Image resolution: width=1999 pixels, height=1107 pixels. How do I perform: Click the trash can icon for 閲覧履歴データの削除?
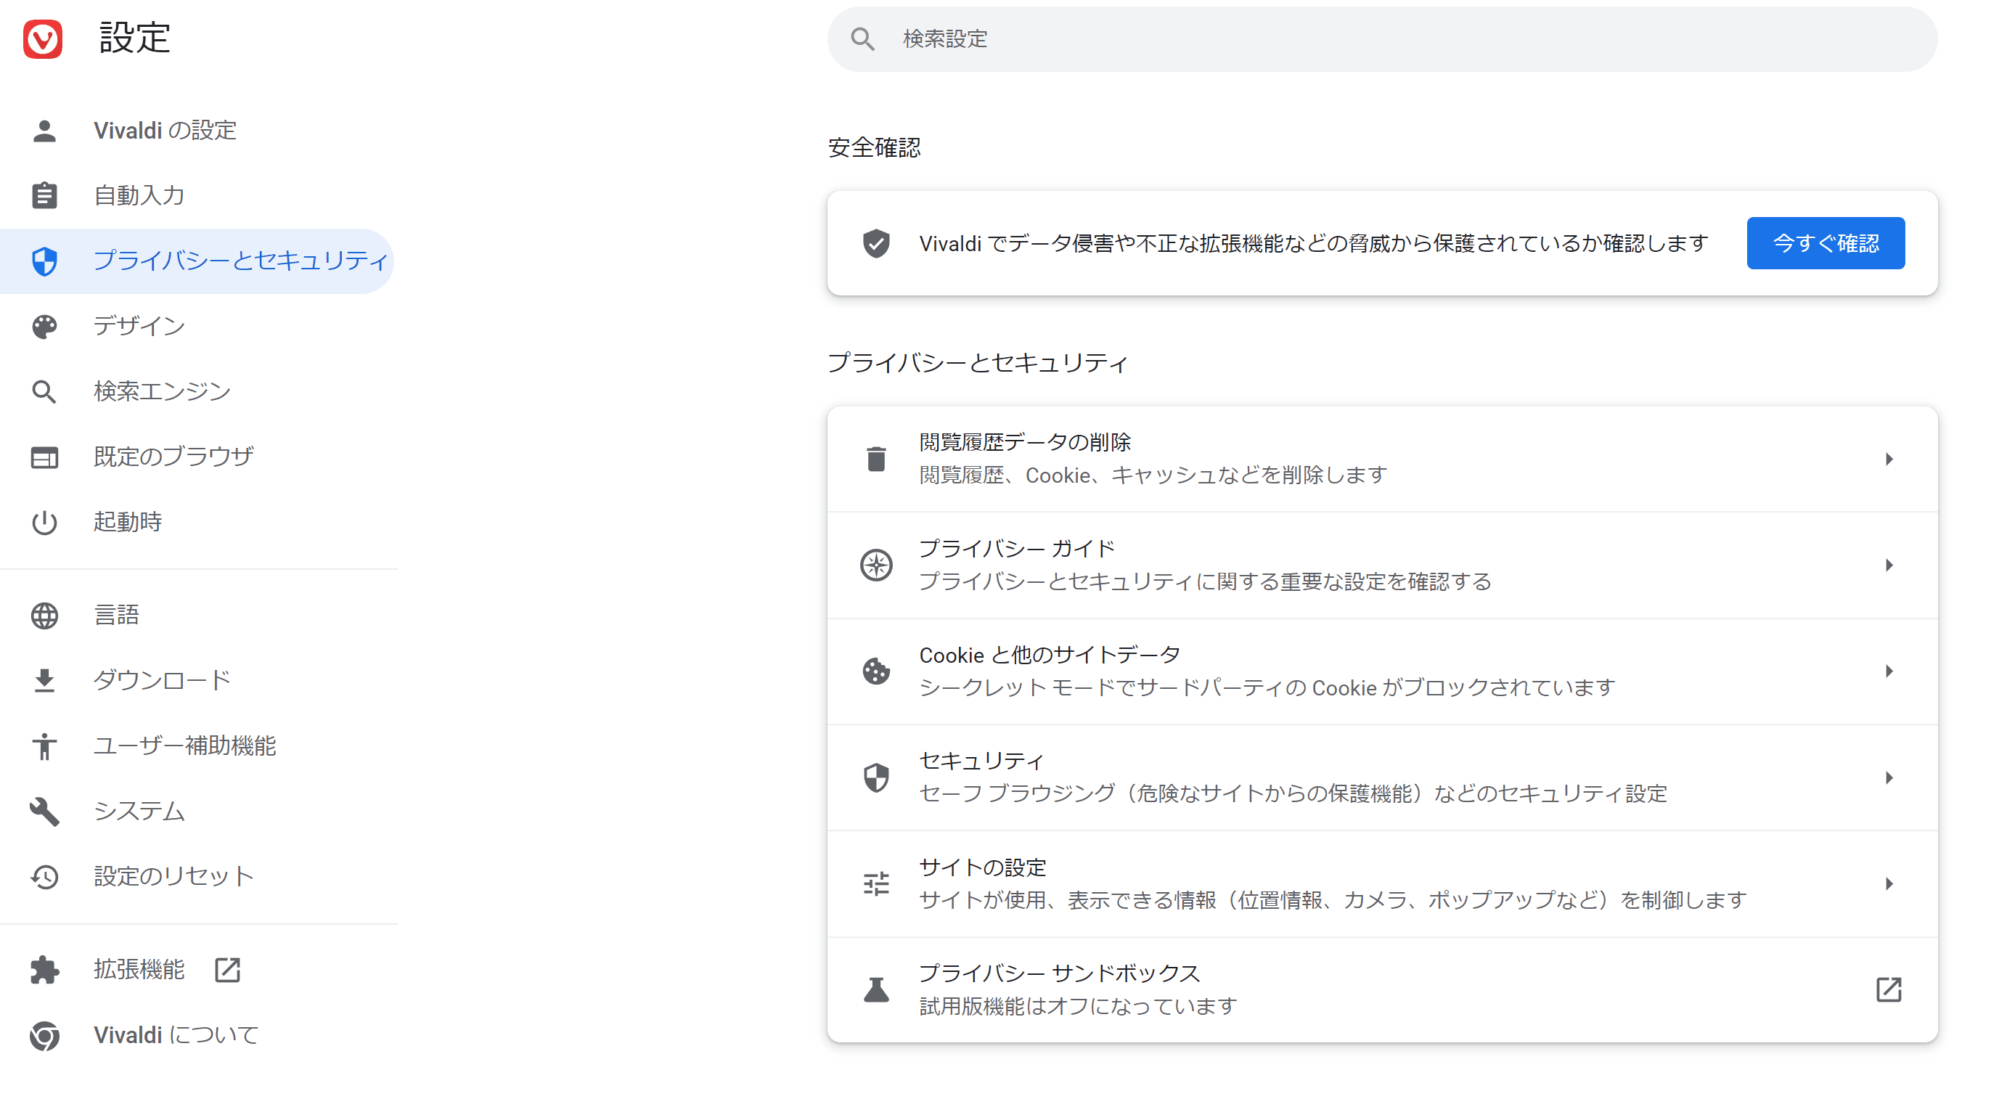tap(876, 459)
